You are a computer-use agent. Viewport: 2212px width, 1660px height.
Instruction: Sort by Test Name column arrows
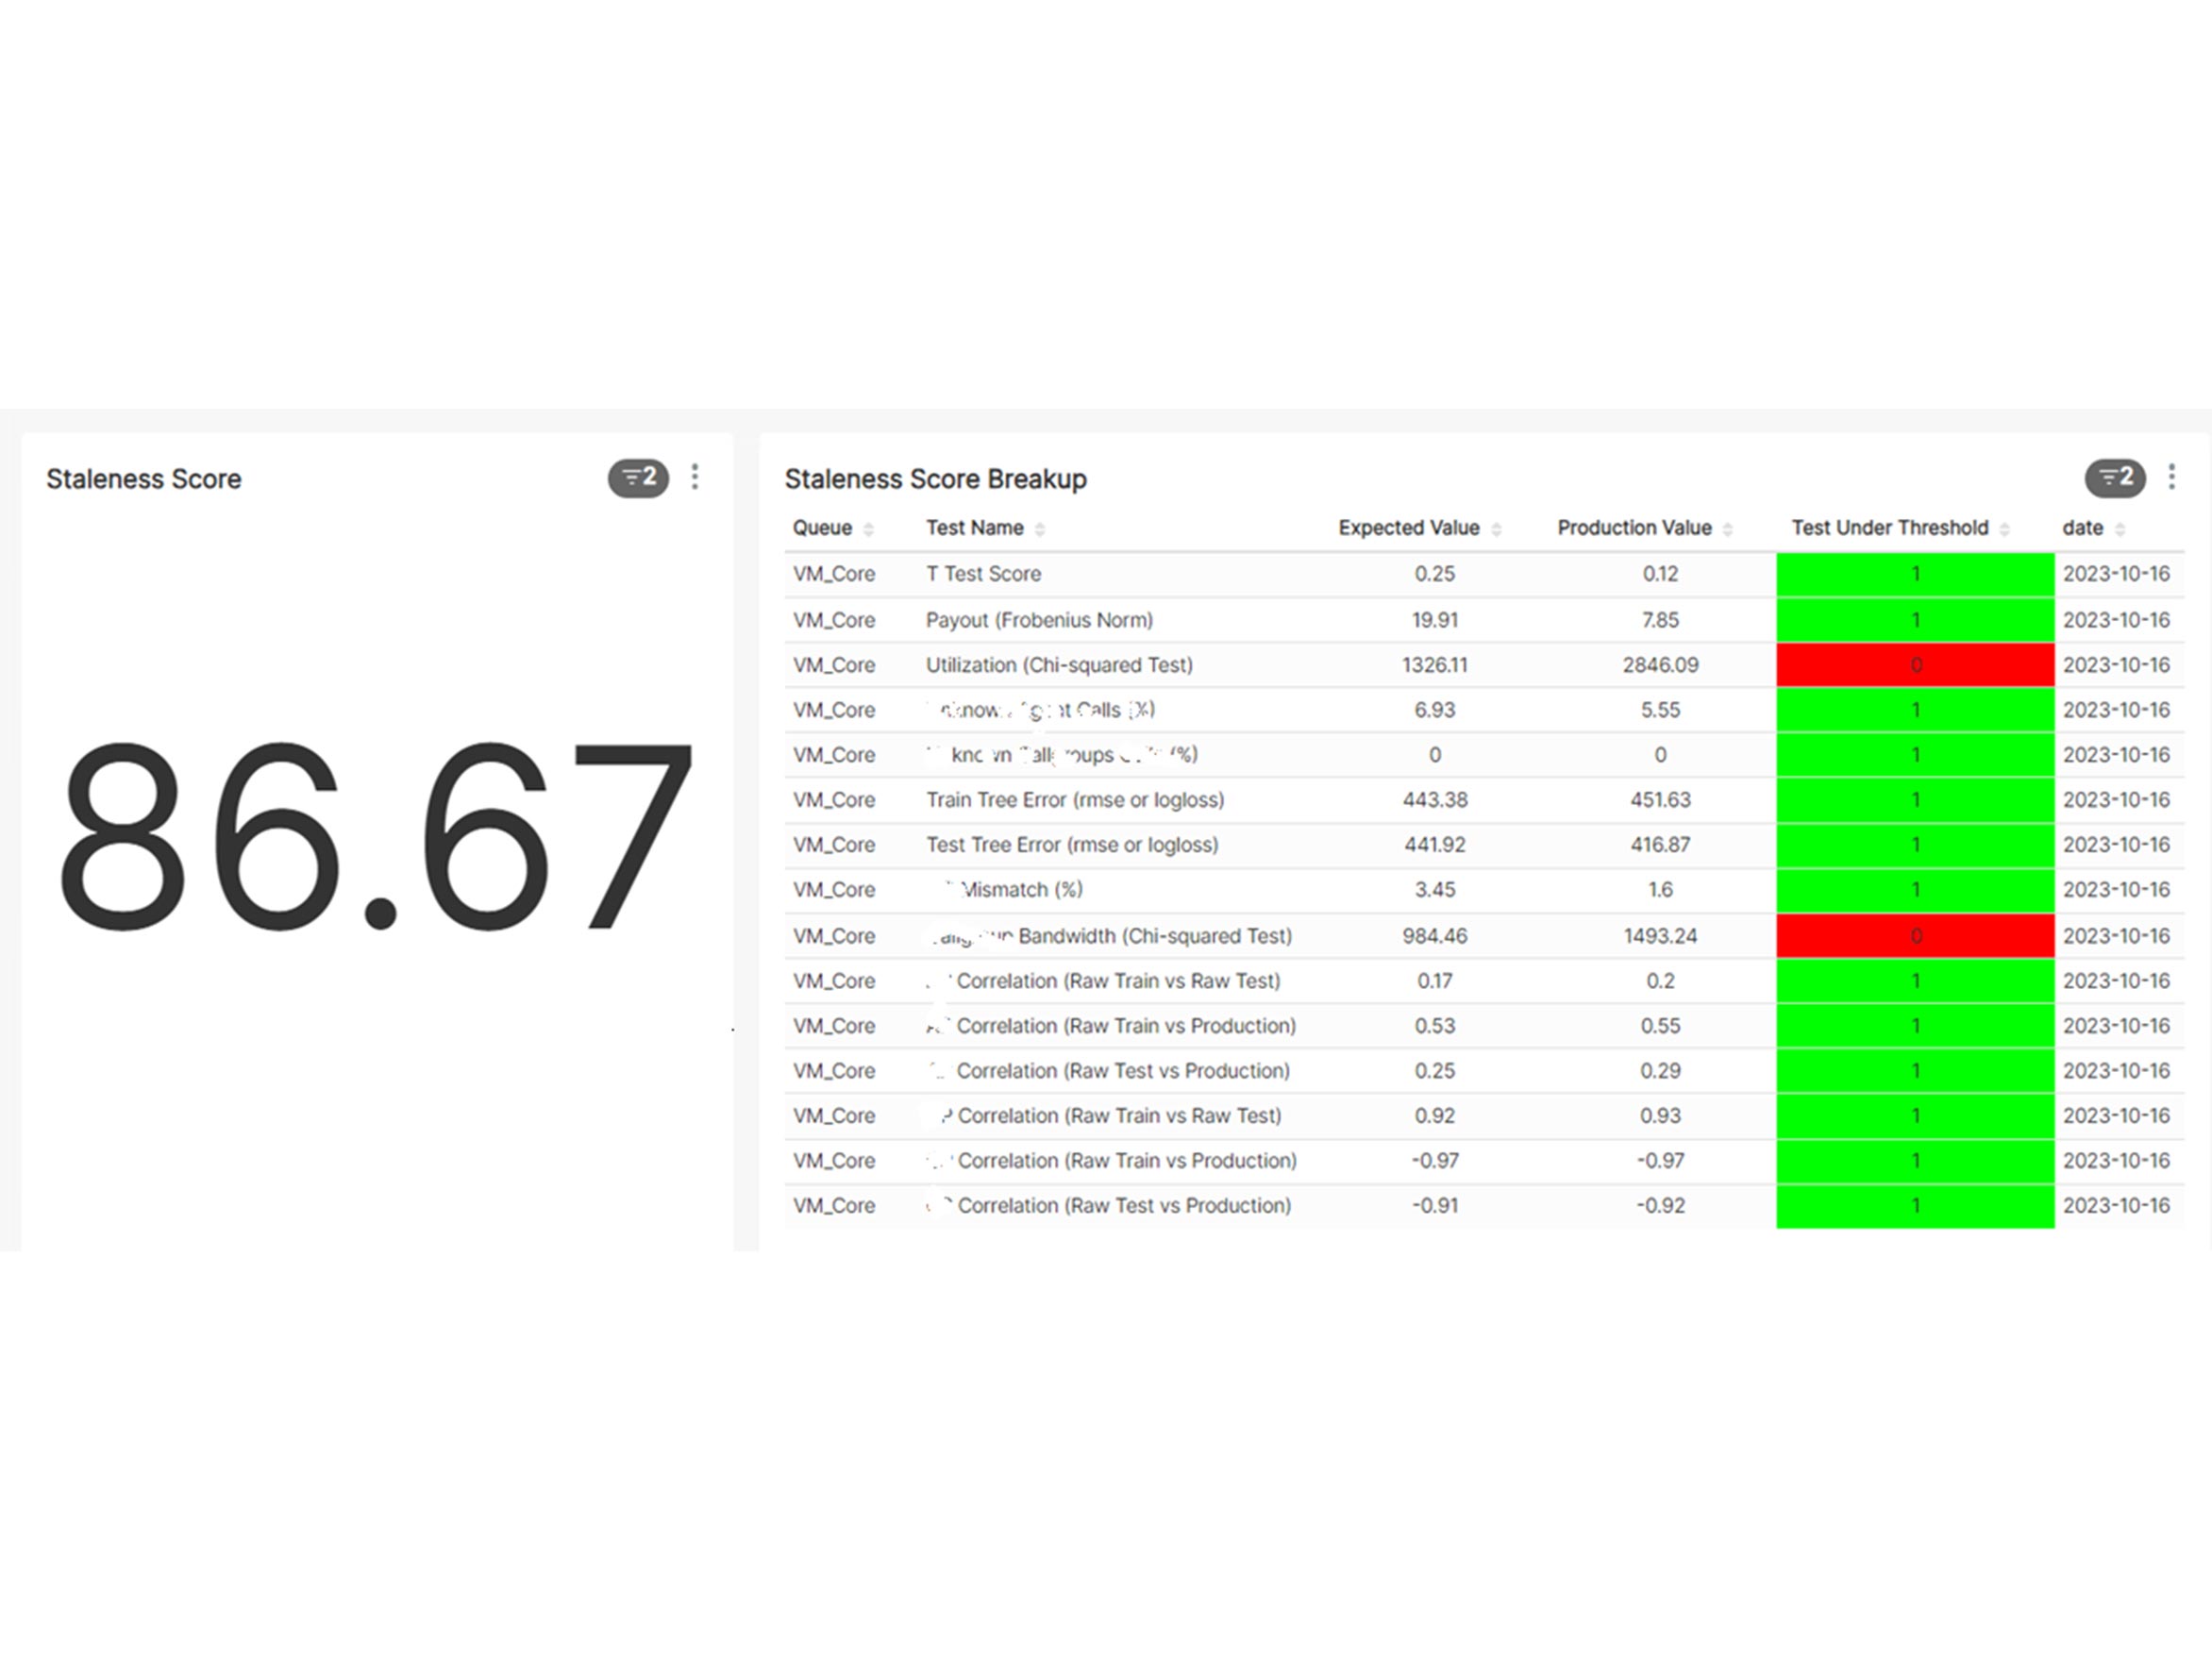pyautogui.click(x=1040, y=529)
